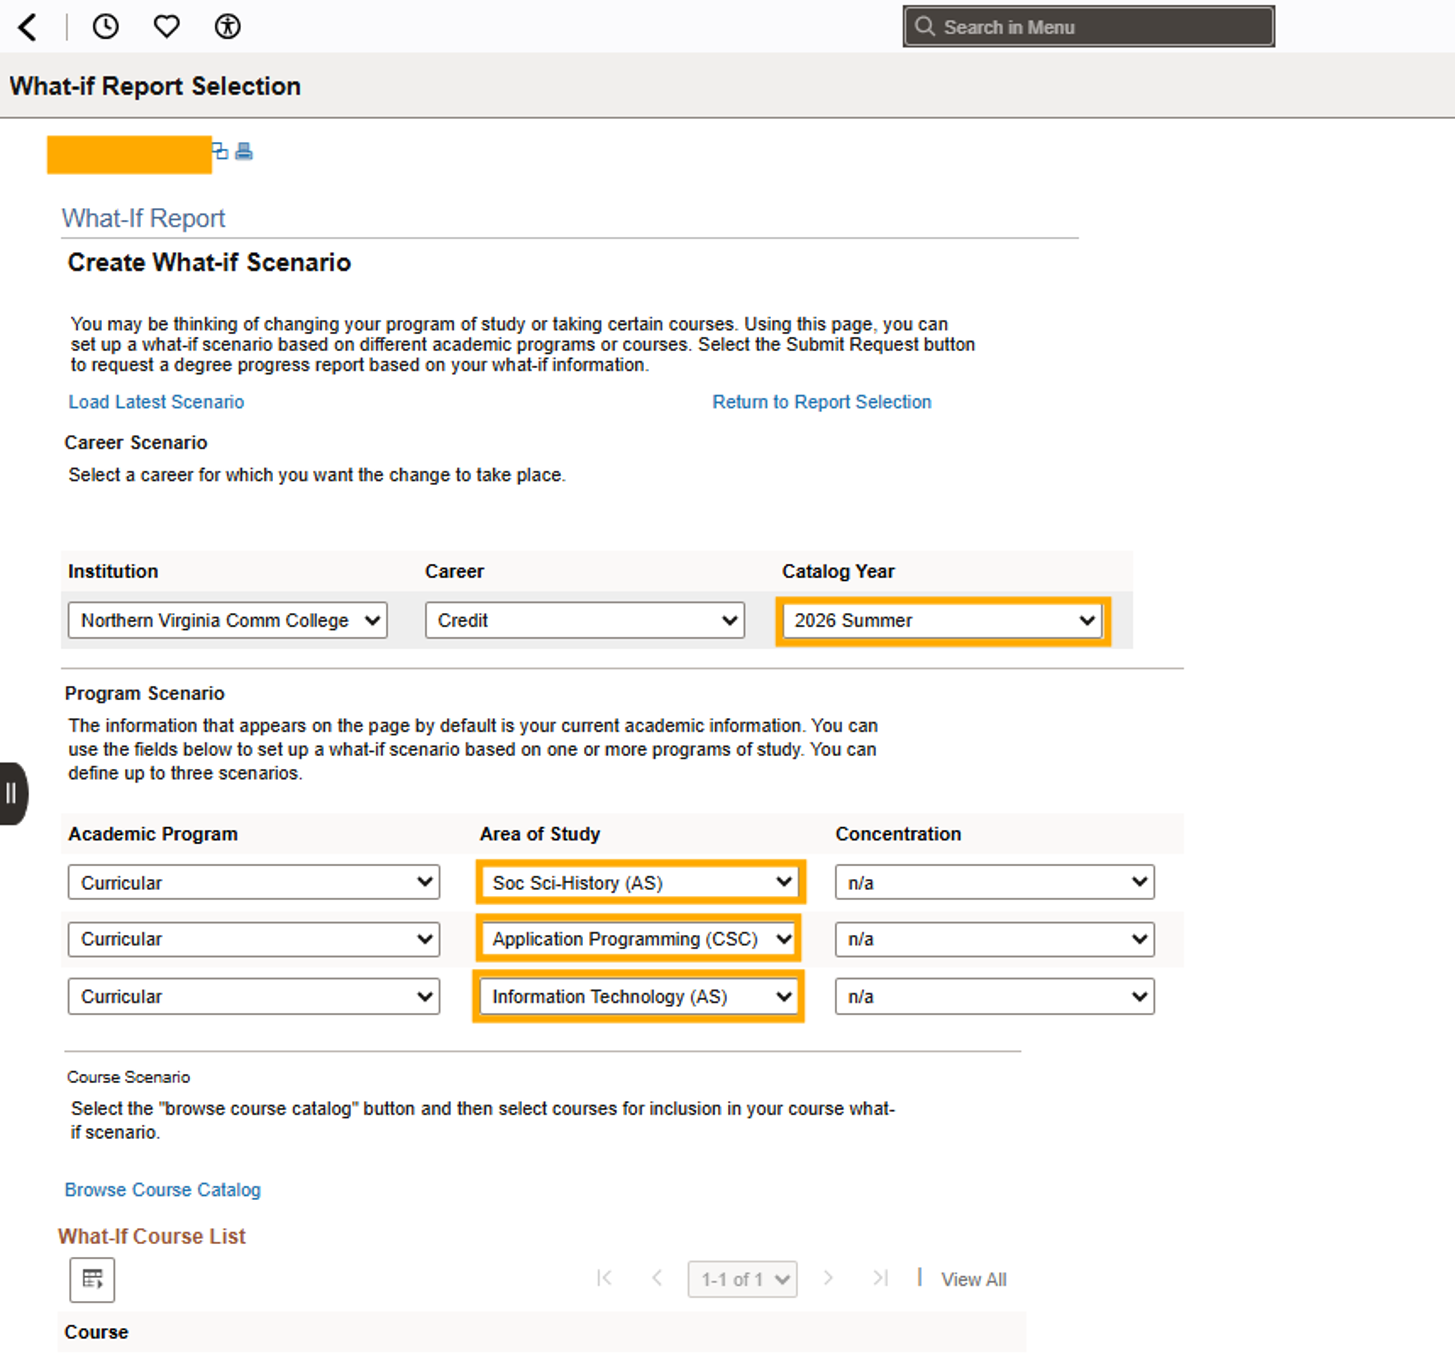Click the Program Scenario heading
Screen dimensions: 1456x1364
pos(145,693)
